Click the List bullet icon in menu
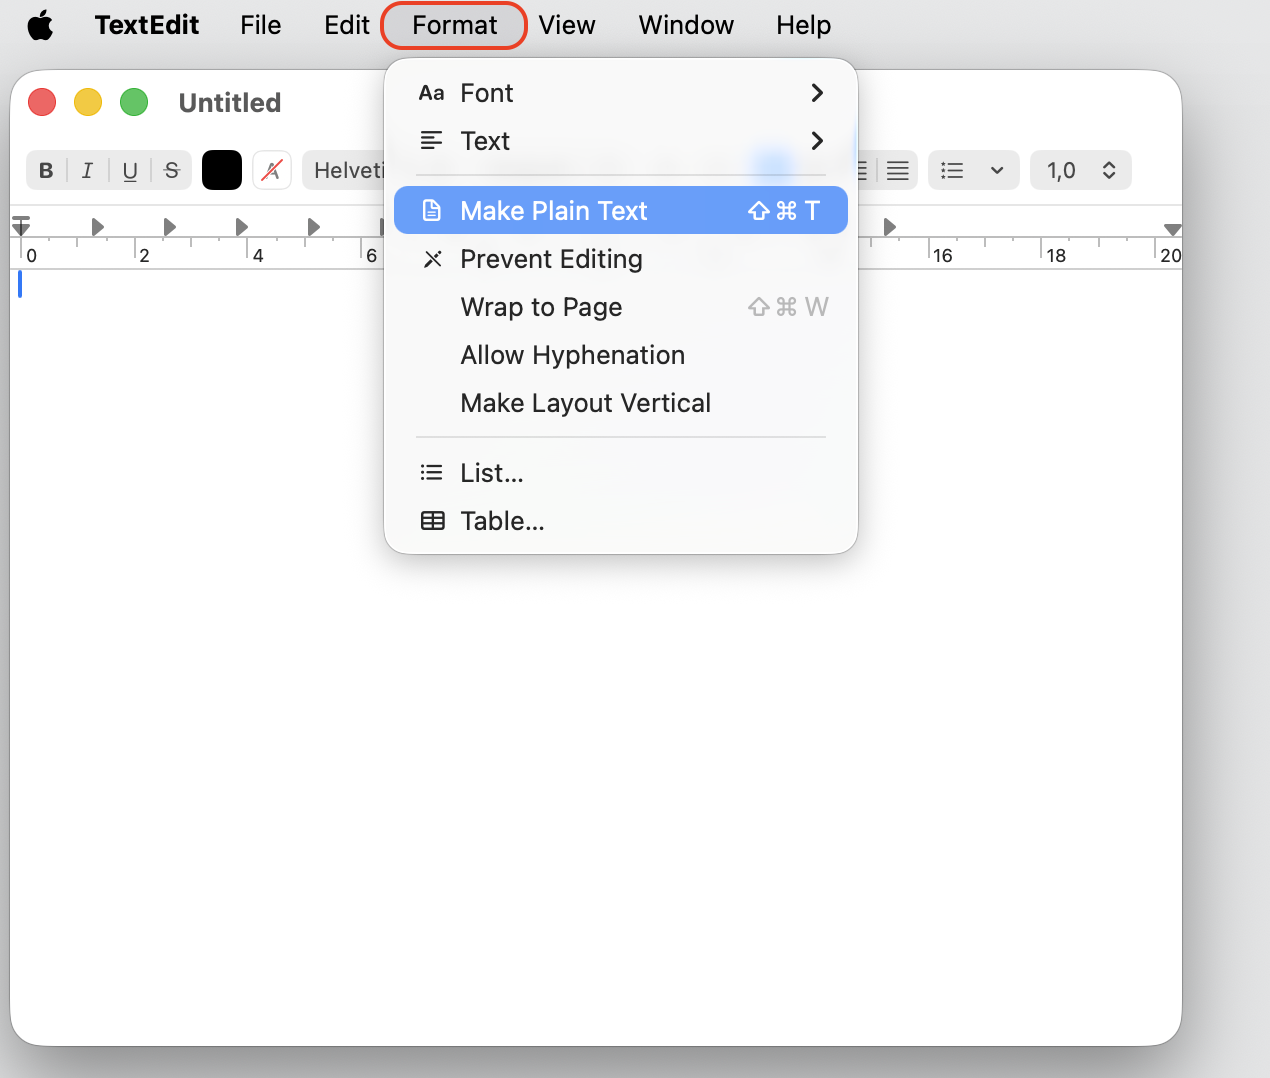The height and width of the screenshot is (1078, 1270). (431, 472)
